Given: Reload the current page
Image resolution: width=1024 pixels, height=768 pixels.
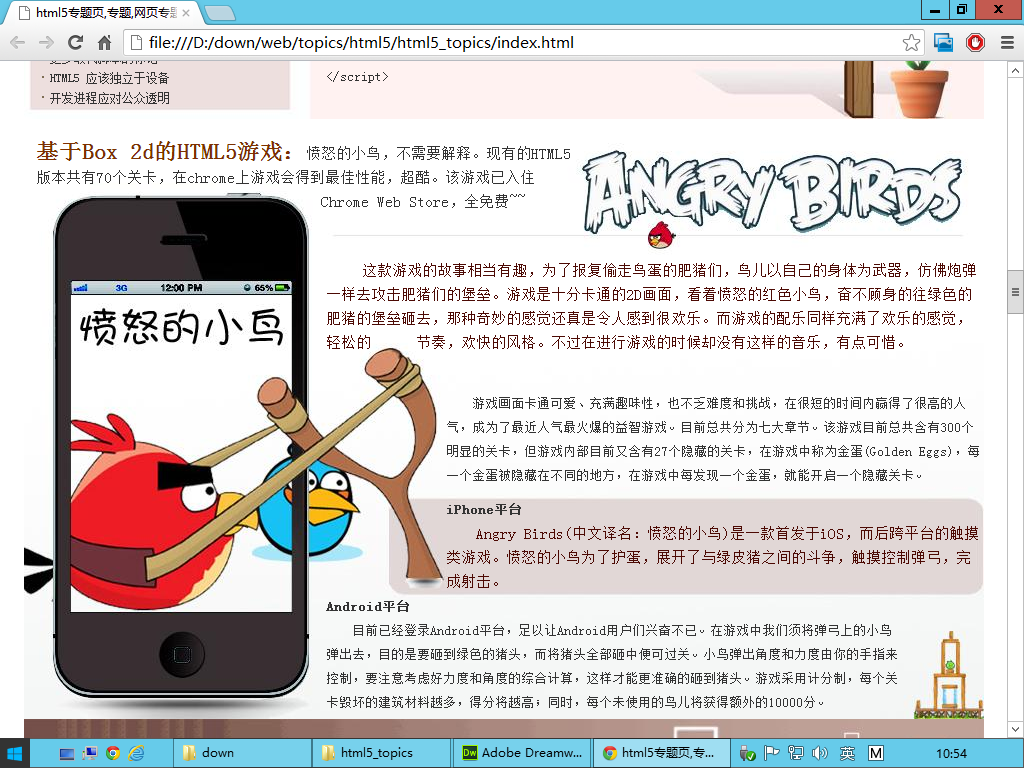Looking at the screenshot, I should (76, 42).
